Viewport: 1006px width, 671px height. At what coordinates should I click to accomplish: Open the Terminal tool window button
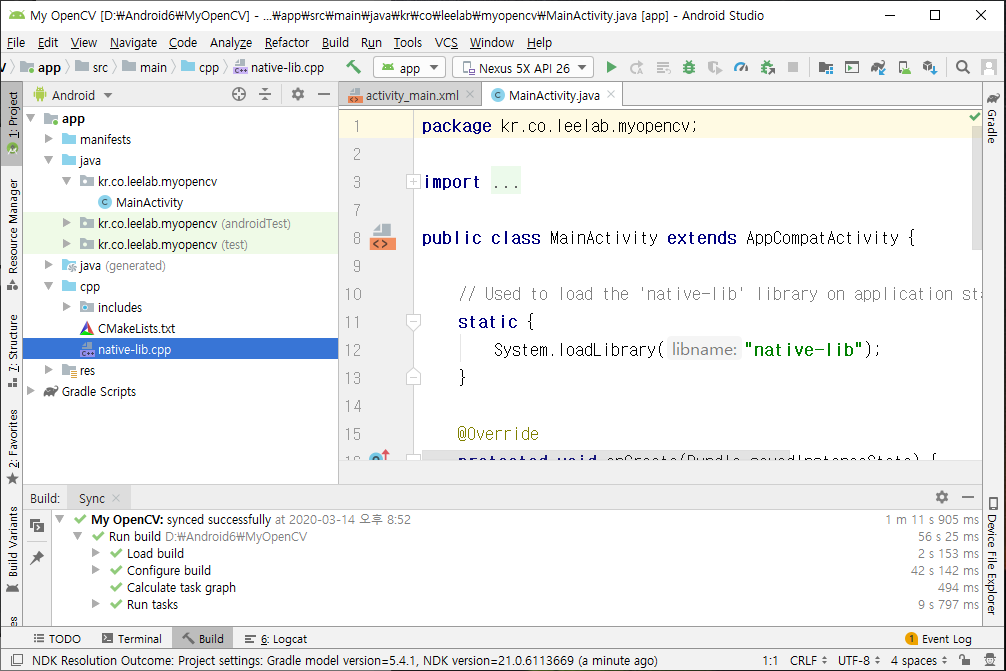[131, 639]
